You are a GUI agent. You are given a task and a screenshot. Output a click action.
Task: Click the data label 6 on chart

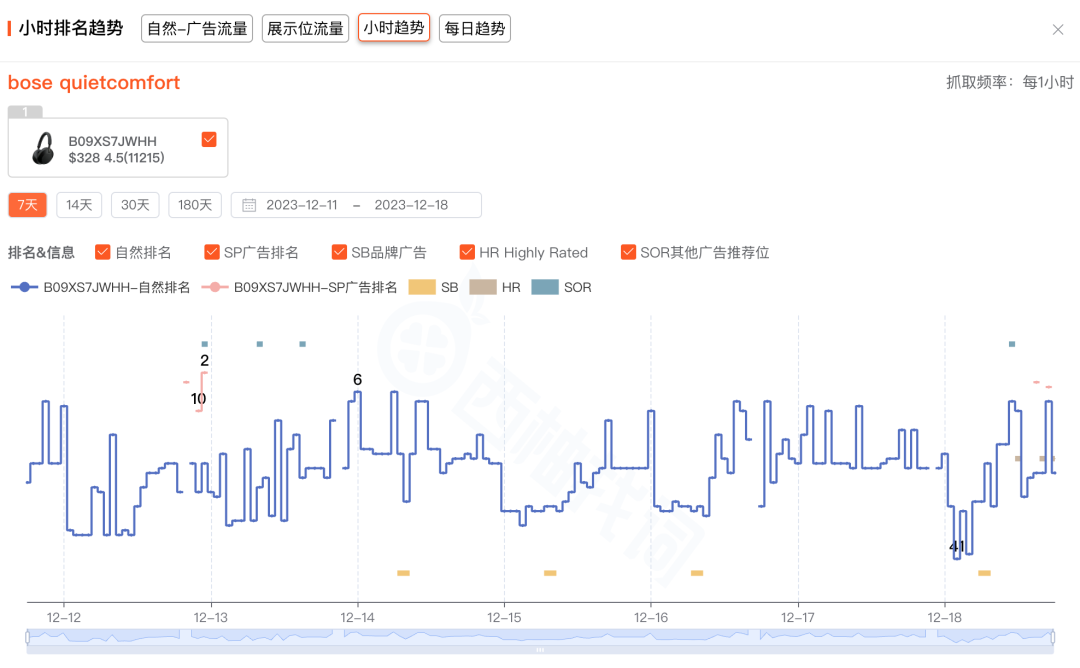tap(357, 379)
